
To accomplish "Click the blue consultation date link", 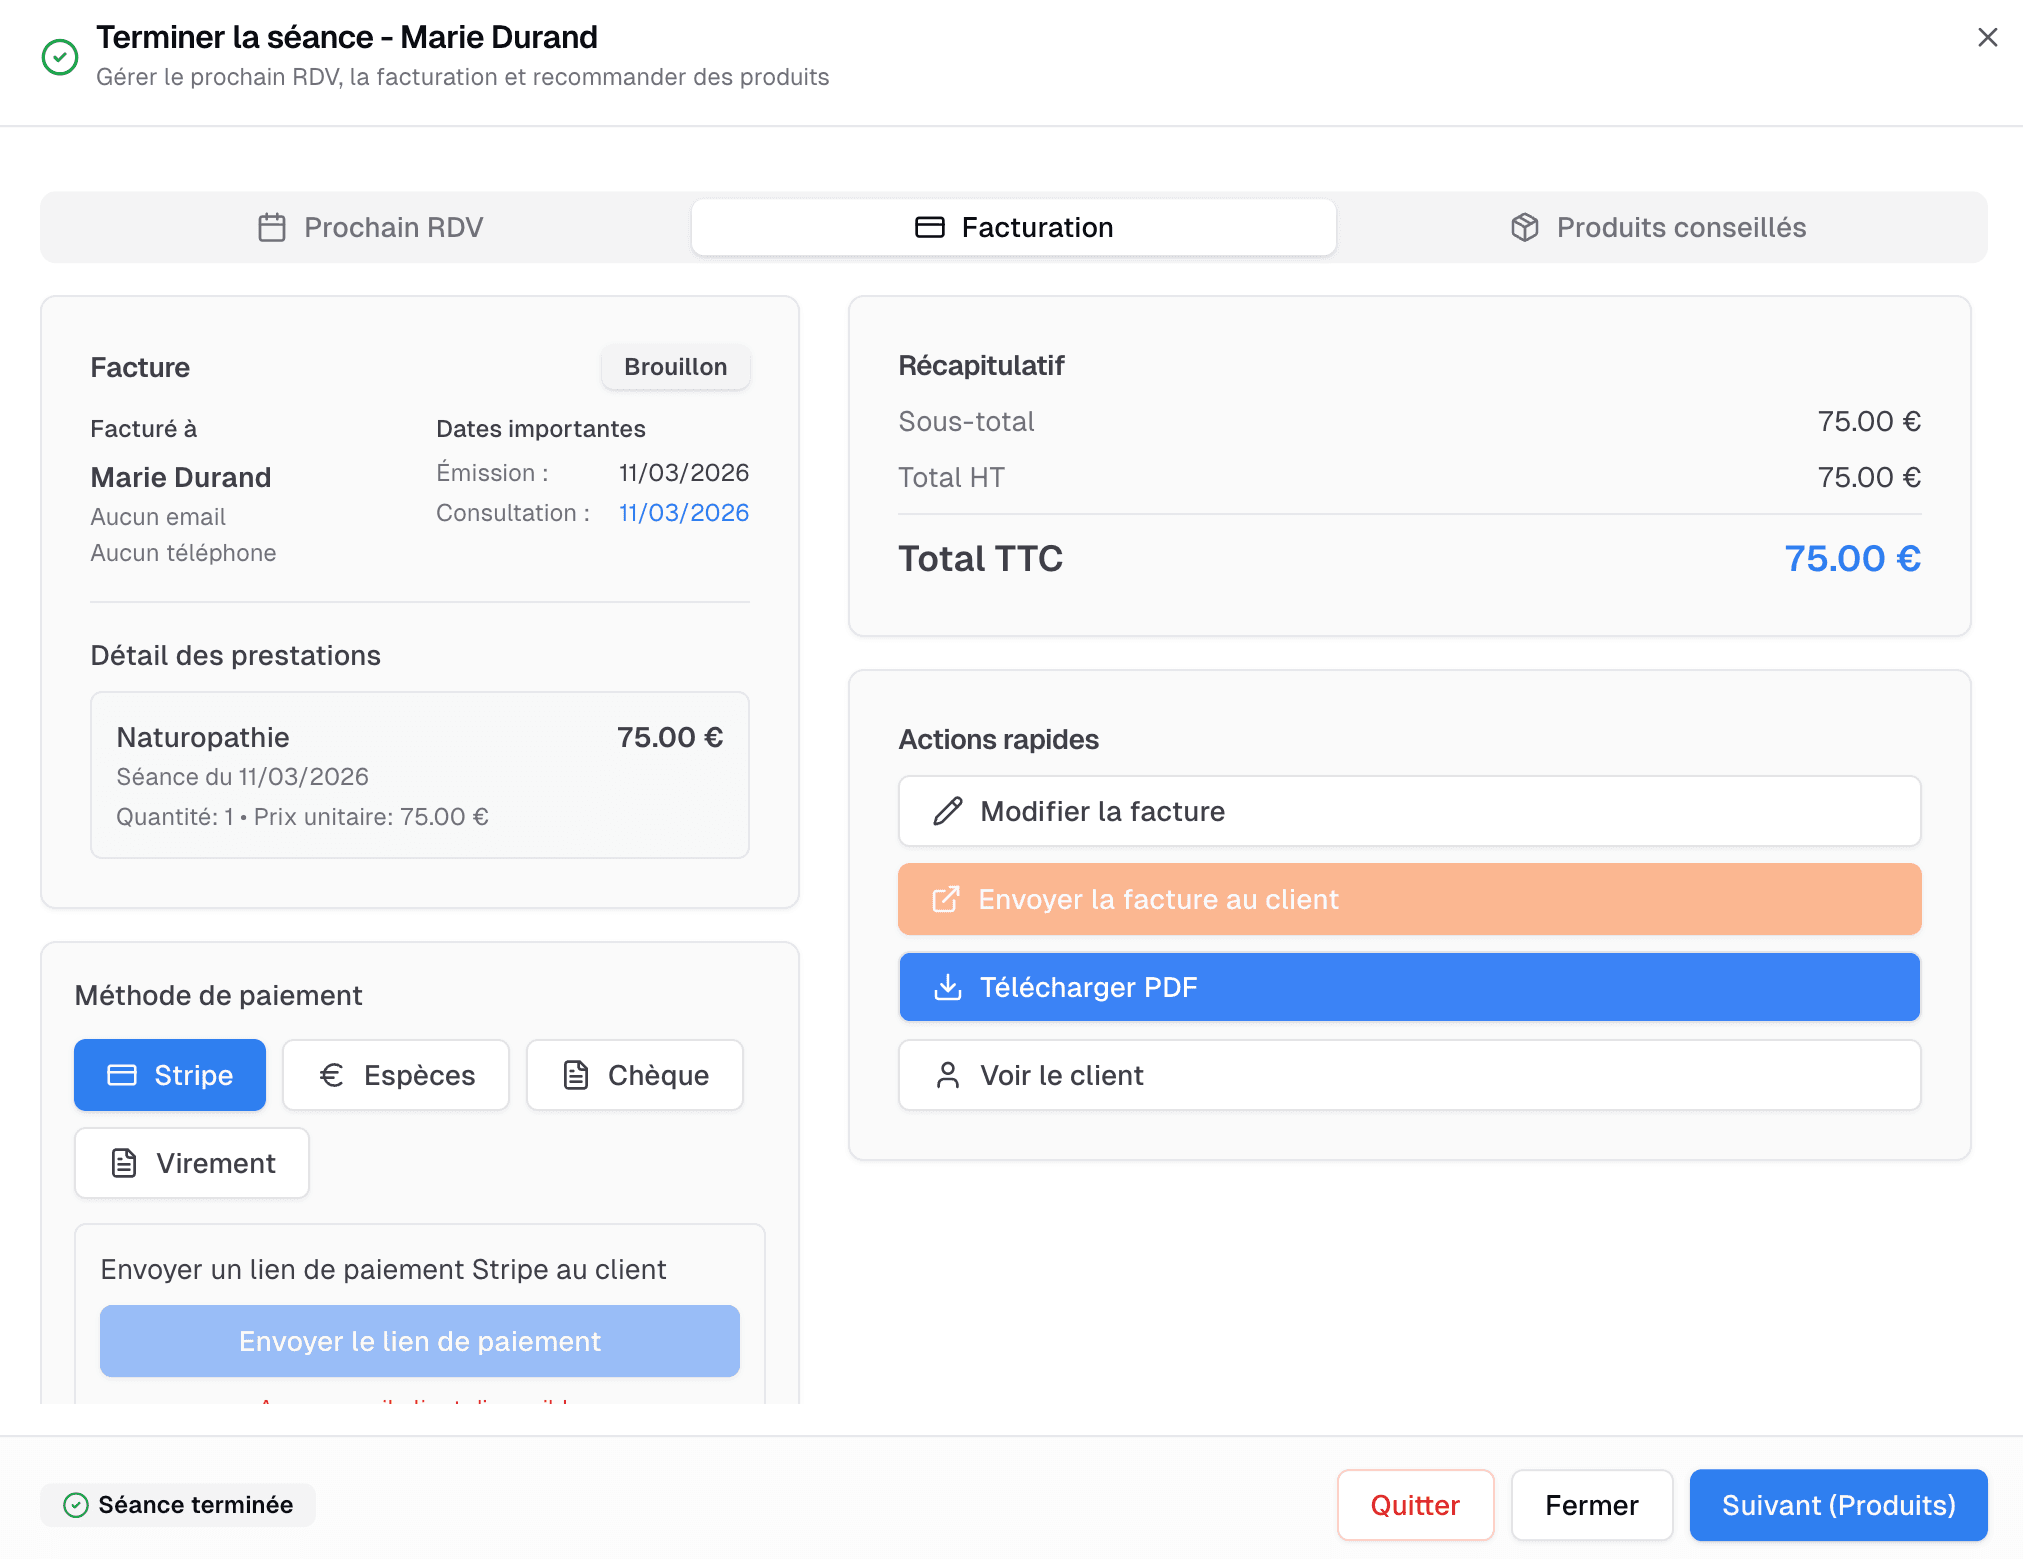I will [x=684, y=513].
